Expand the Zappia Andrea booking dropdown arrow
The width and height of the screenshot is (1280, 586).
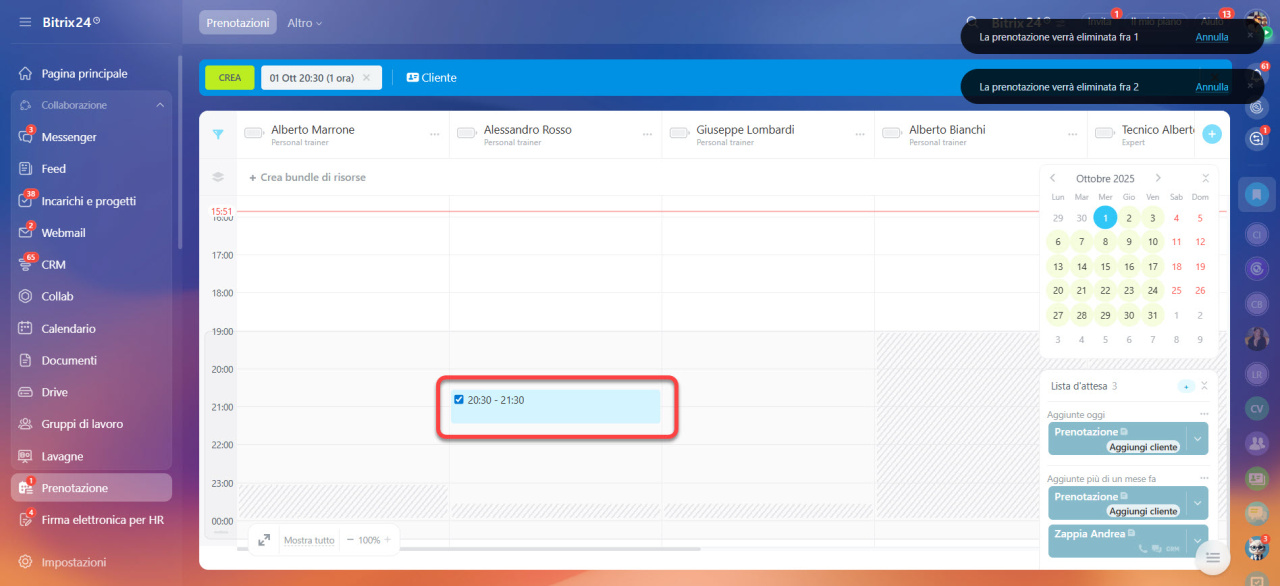click(1197, 541)
